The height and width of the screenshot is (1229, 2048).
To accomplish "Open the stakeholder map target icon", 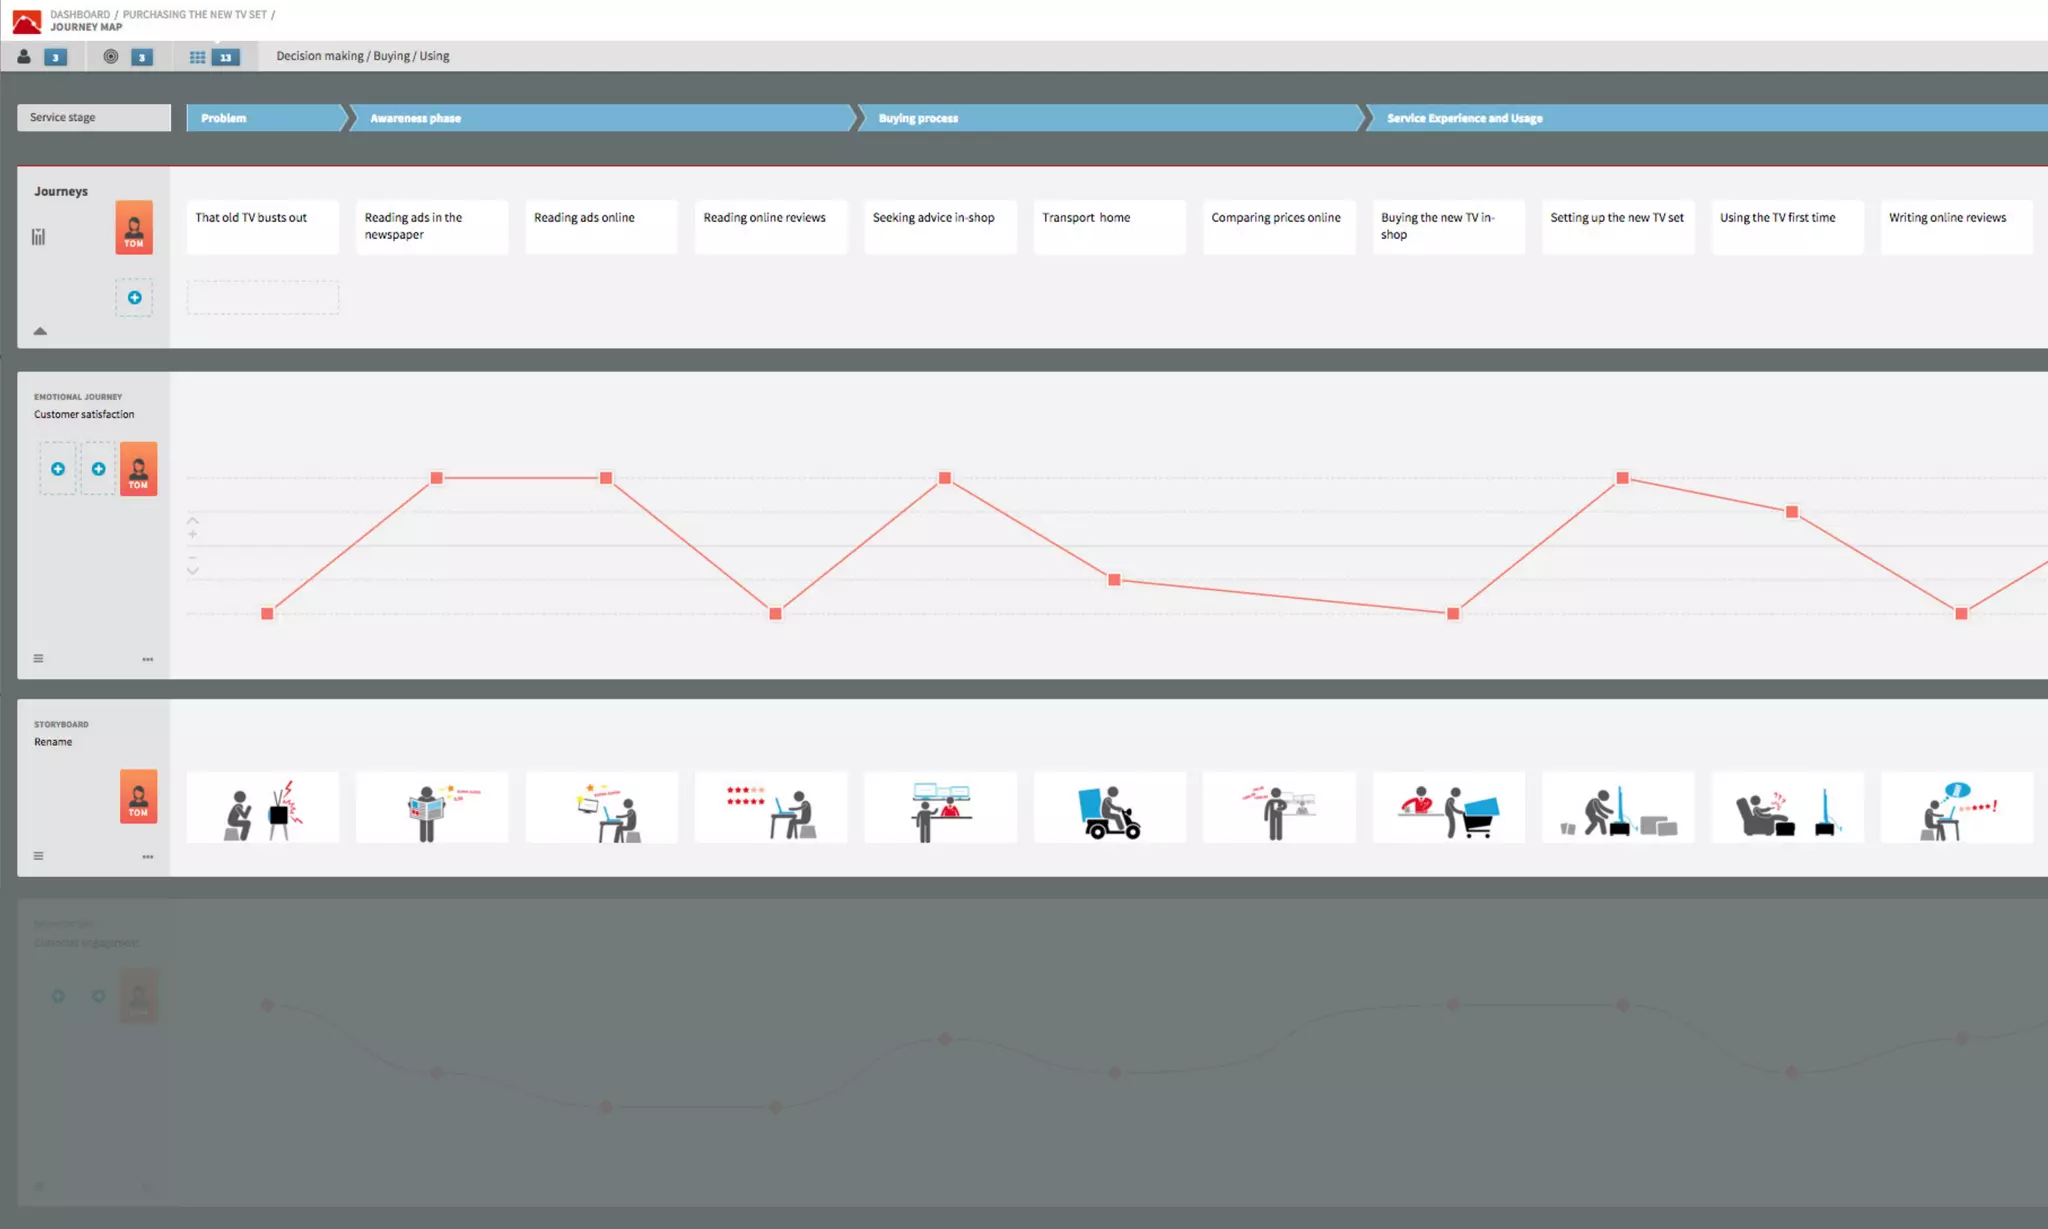I will pos(111,57).
